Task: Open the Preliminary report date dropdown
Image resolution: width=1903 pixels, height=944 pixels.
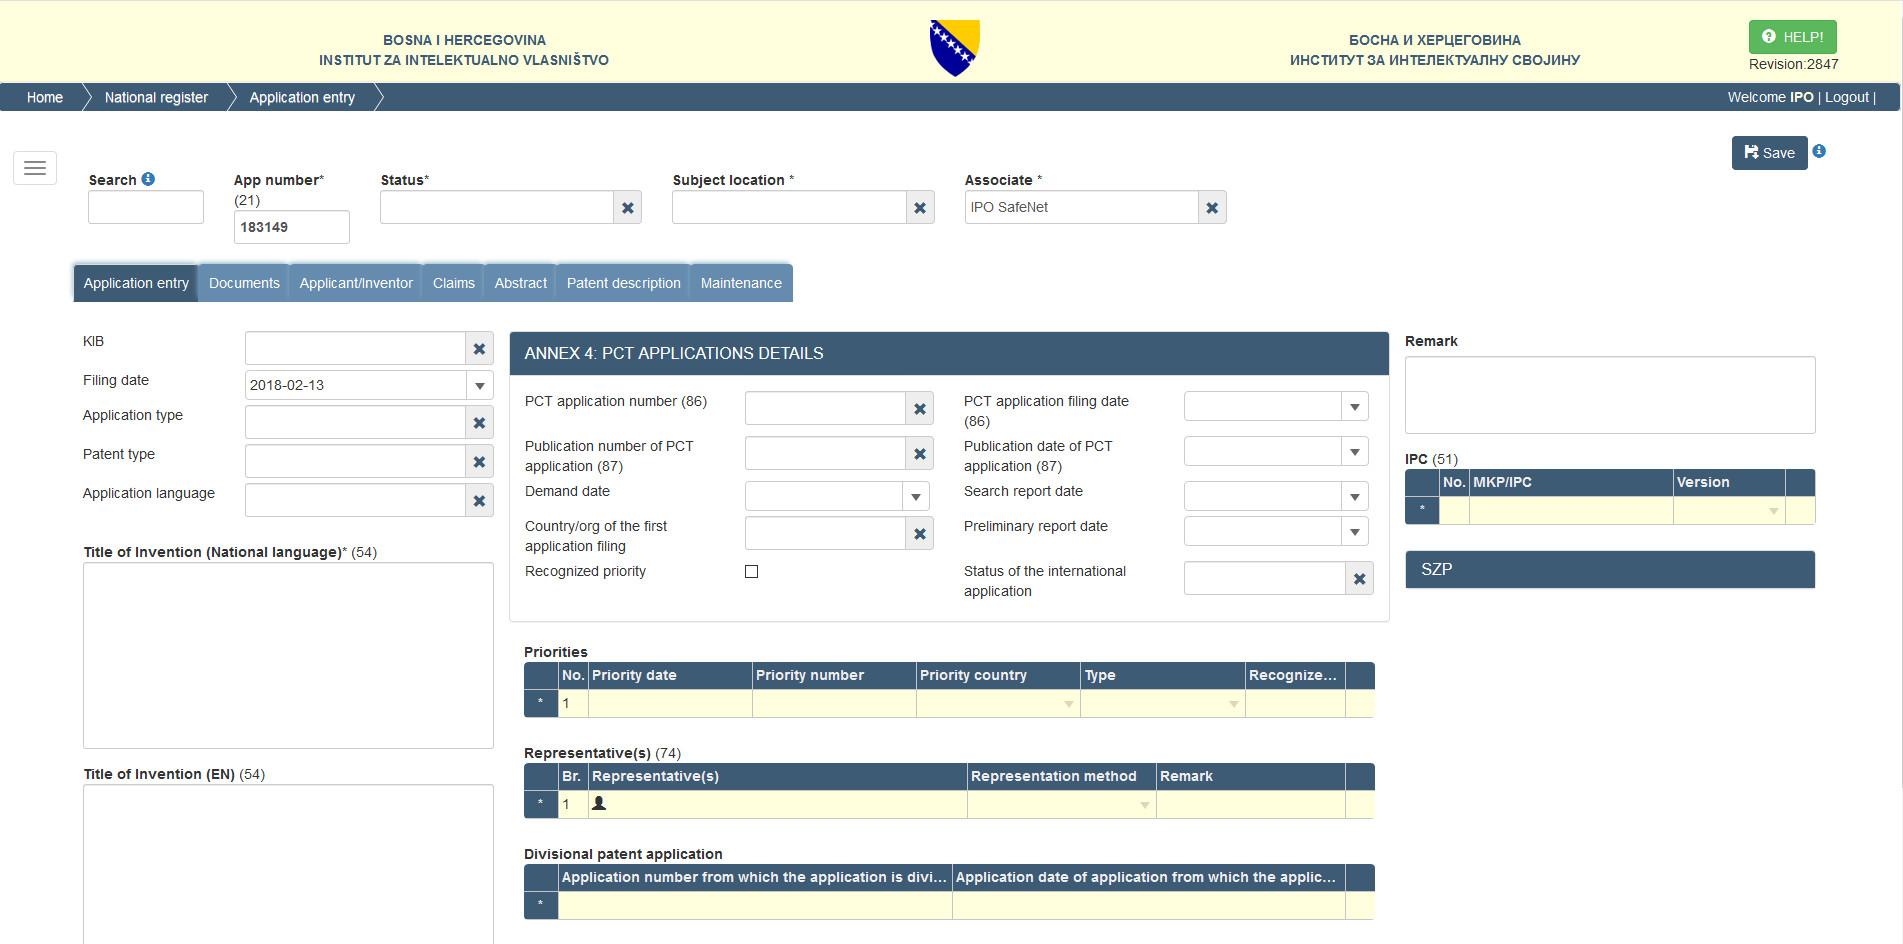Action: [1355, 532]
